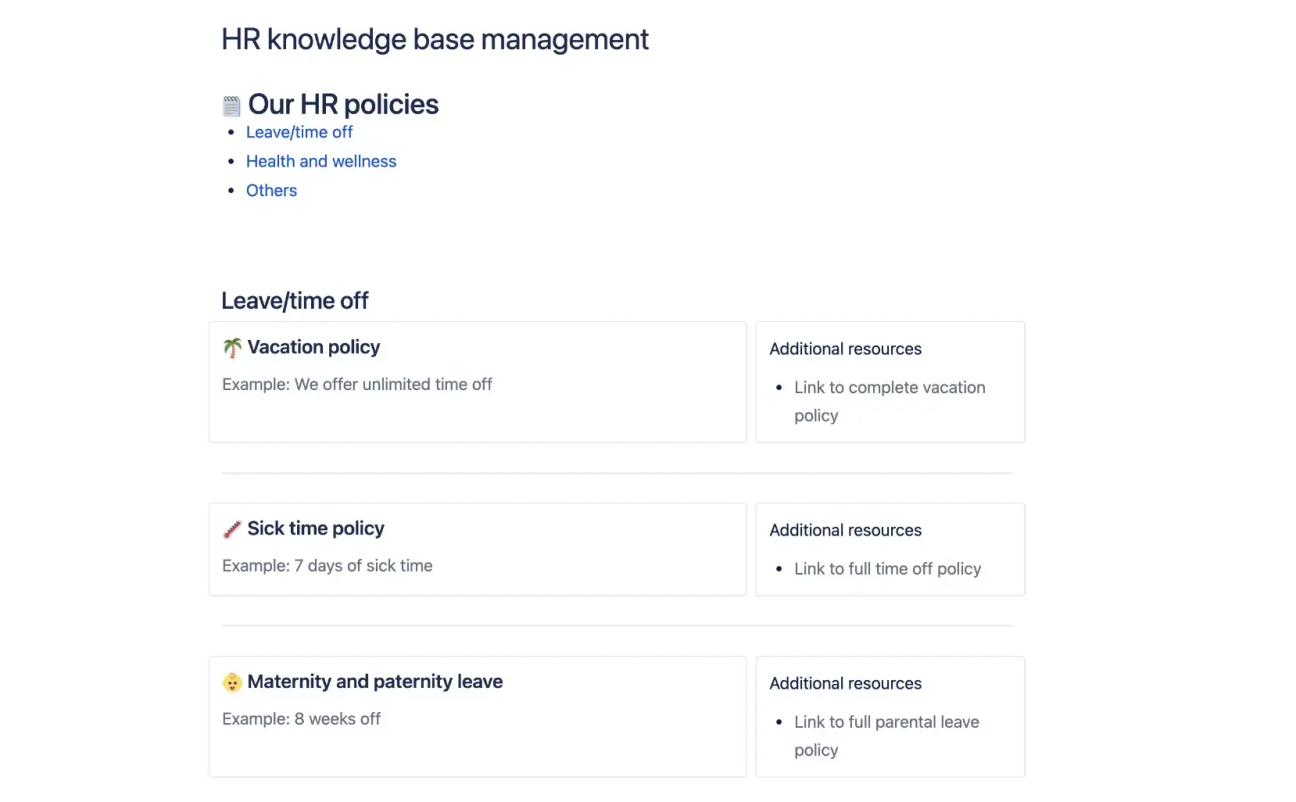Click the notepad icon beside "Our HR policies"

(231, 104)
